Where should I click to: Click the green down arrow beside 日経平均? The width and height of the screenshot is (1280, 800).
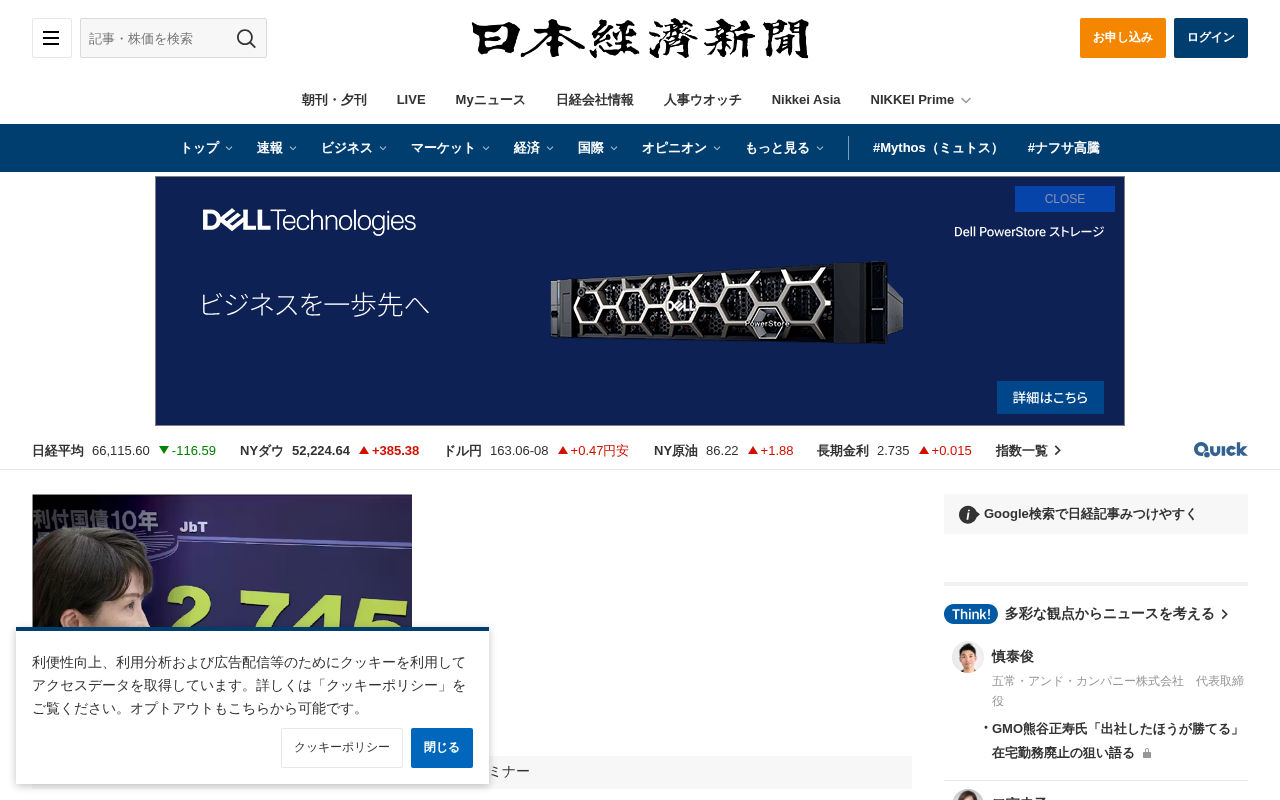click(x=164, y=450)
